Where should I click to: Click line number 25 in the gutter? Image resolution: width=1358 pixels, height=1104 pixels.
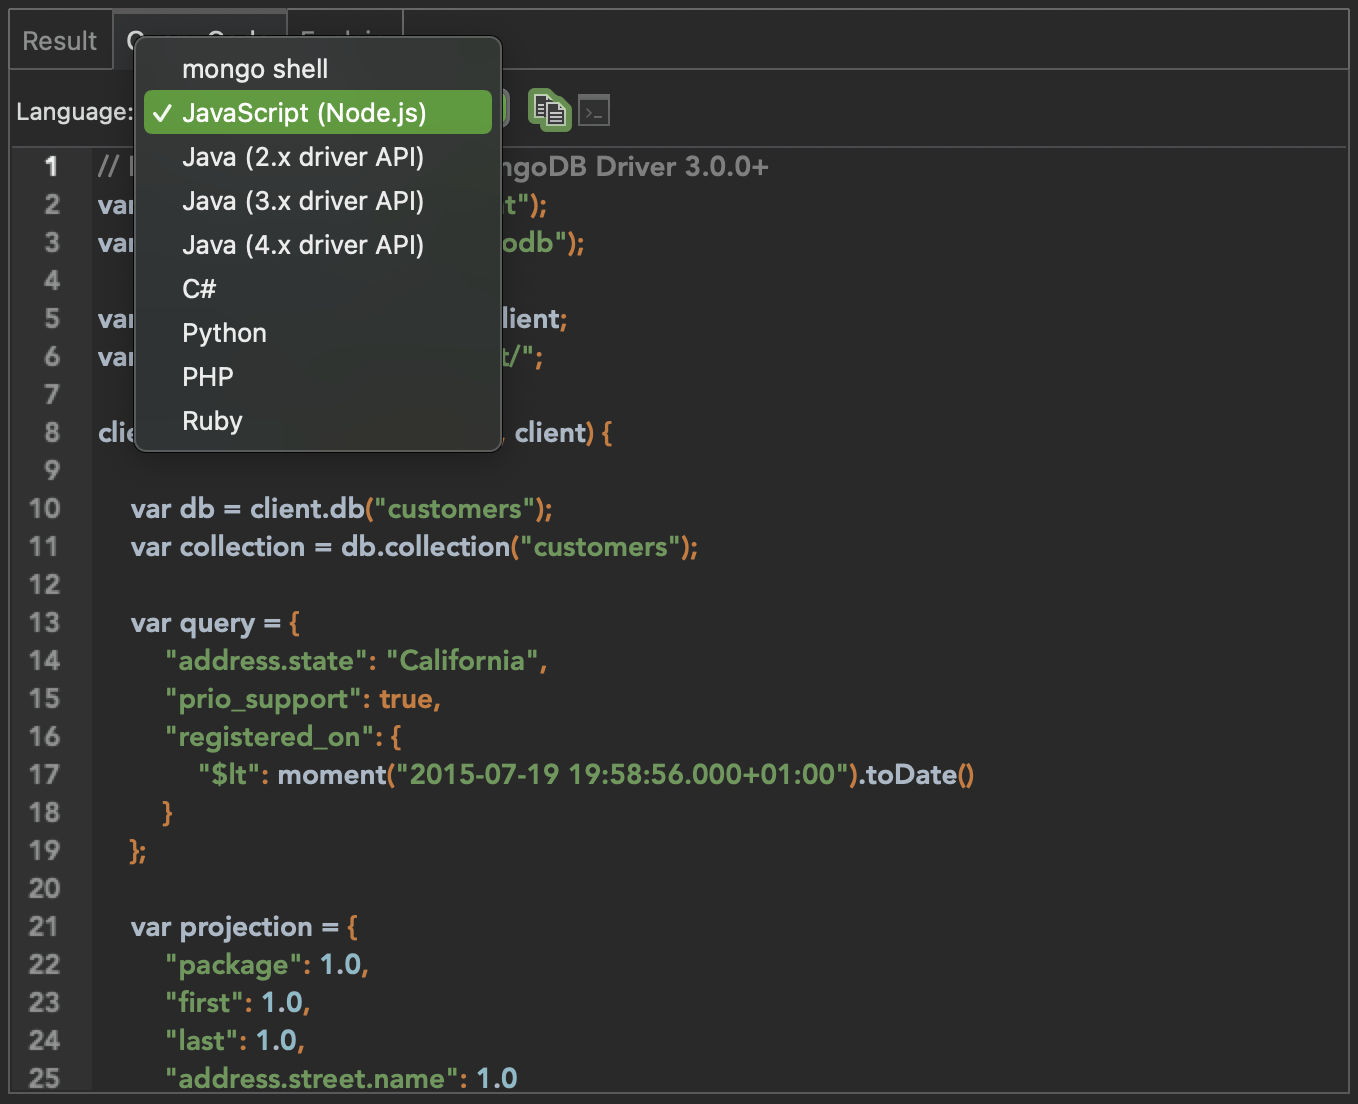point(45,1079)
